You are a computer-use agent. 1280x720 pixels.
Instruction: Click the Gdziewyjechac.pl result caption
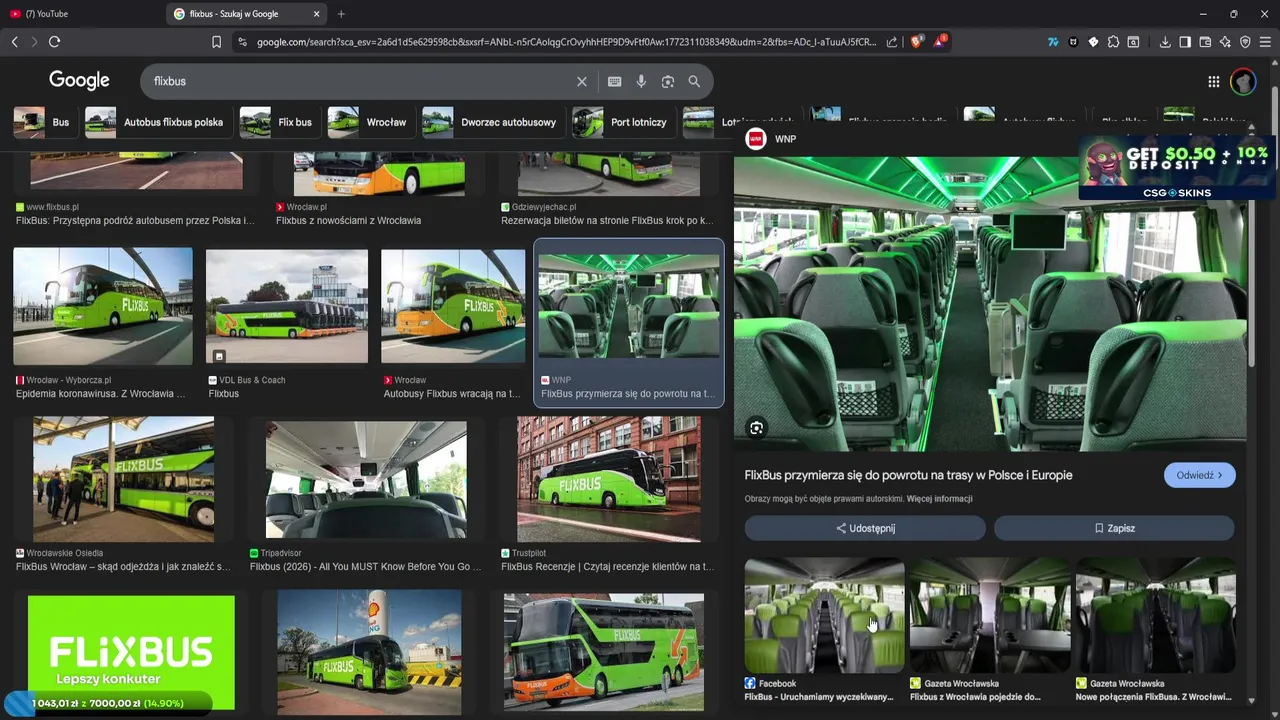[607, 214]
